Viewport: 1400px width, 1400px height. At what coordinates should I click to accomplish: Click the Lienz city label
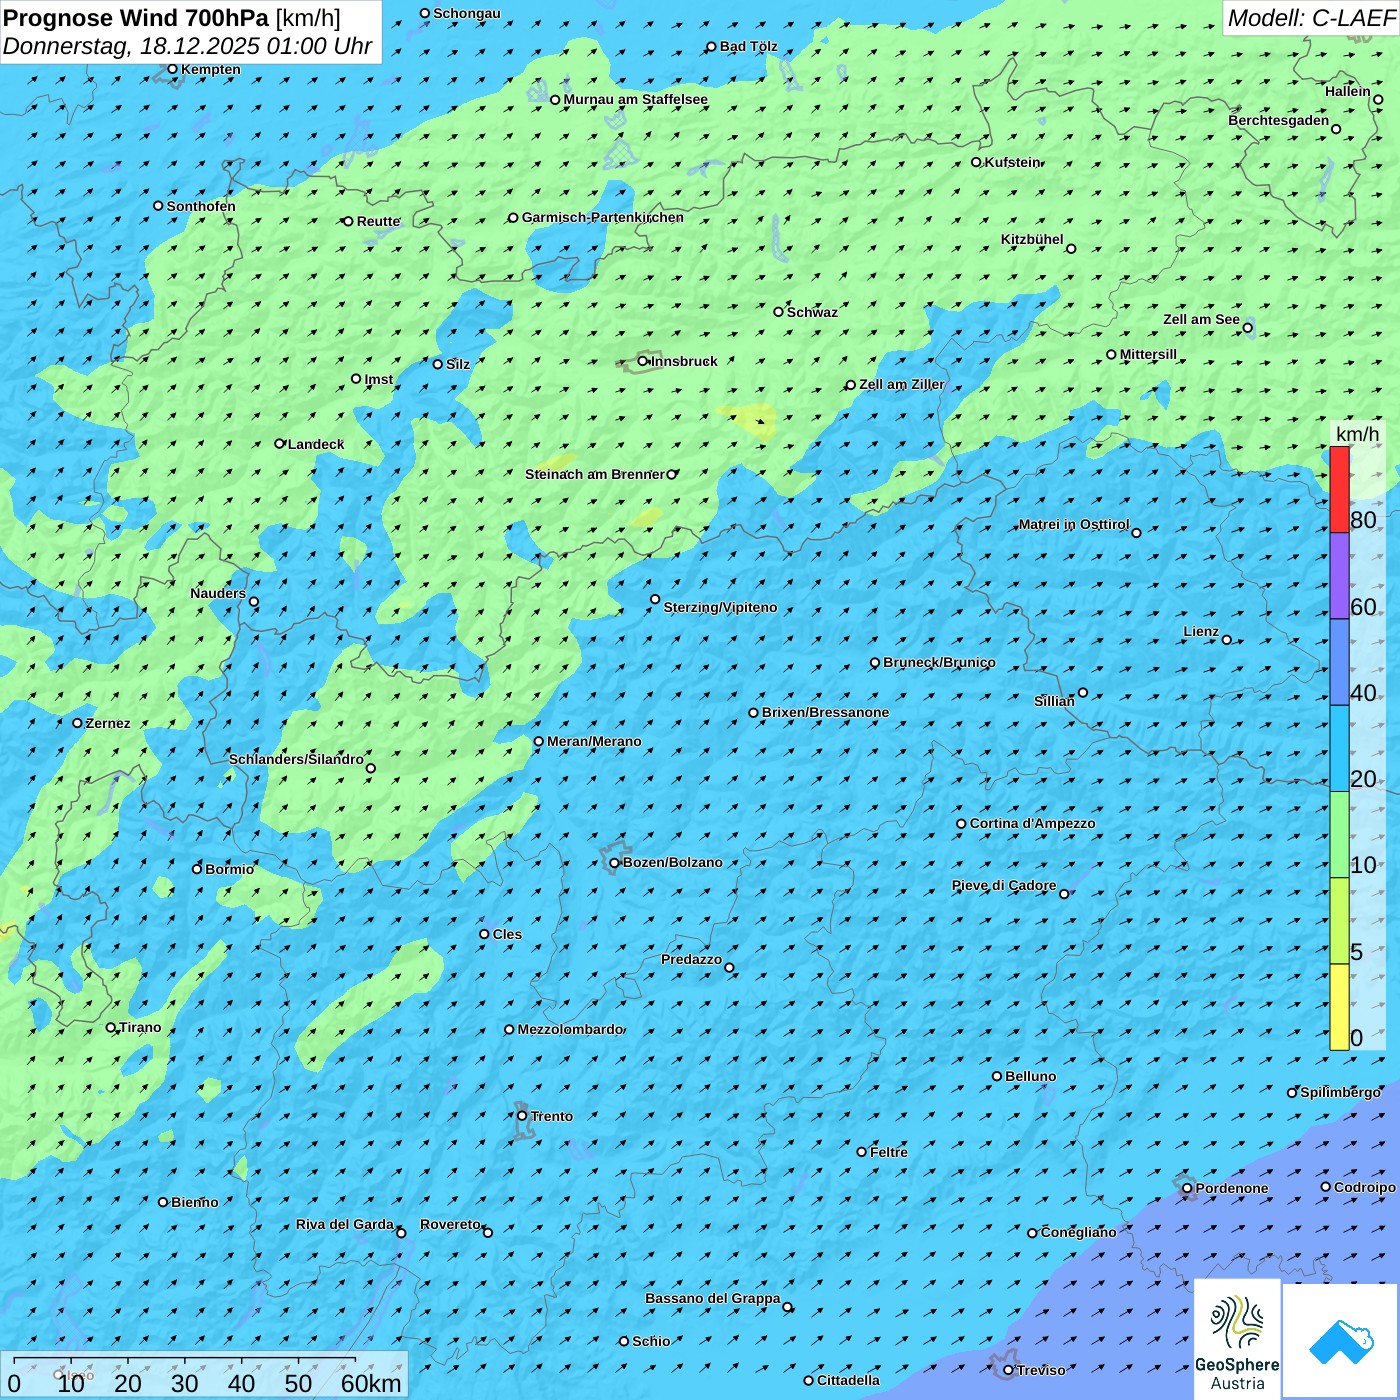1201,631
